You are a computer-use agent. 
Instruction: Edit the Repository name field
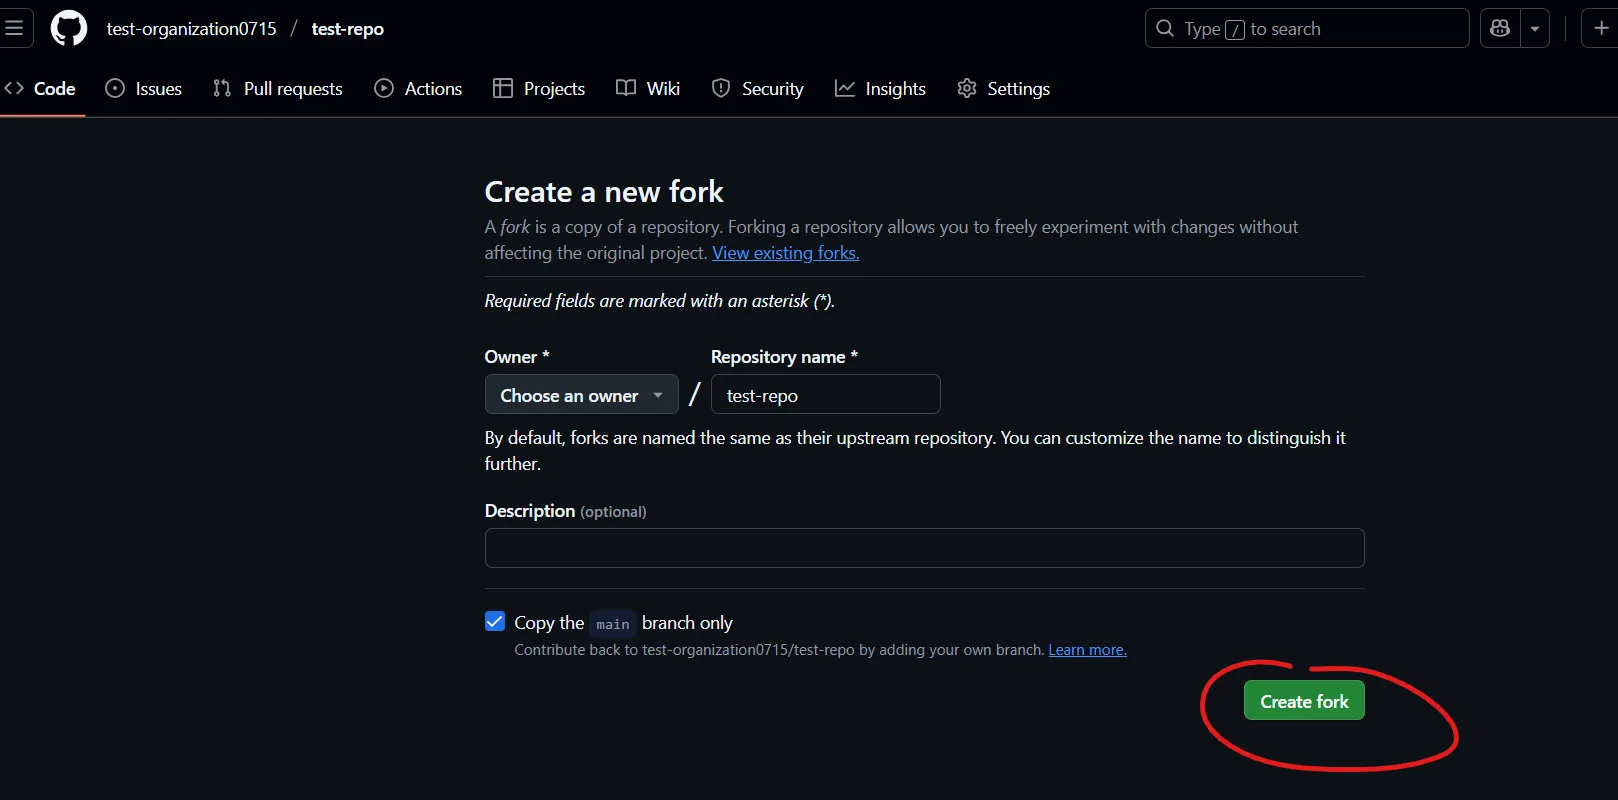pos(826,395)
